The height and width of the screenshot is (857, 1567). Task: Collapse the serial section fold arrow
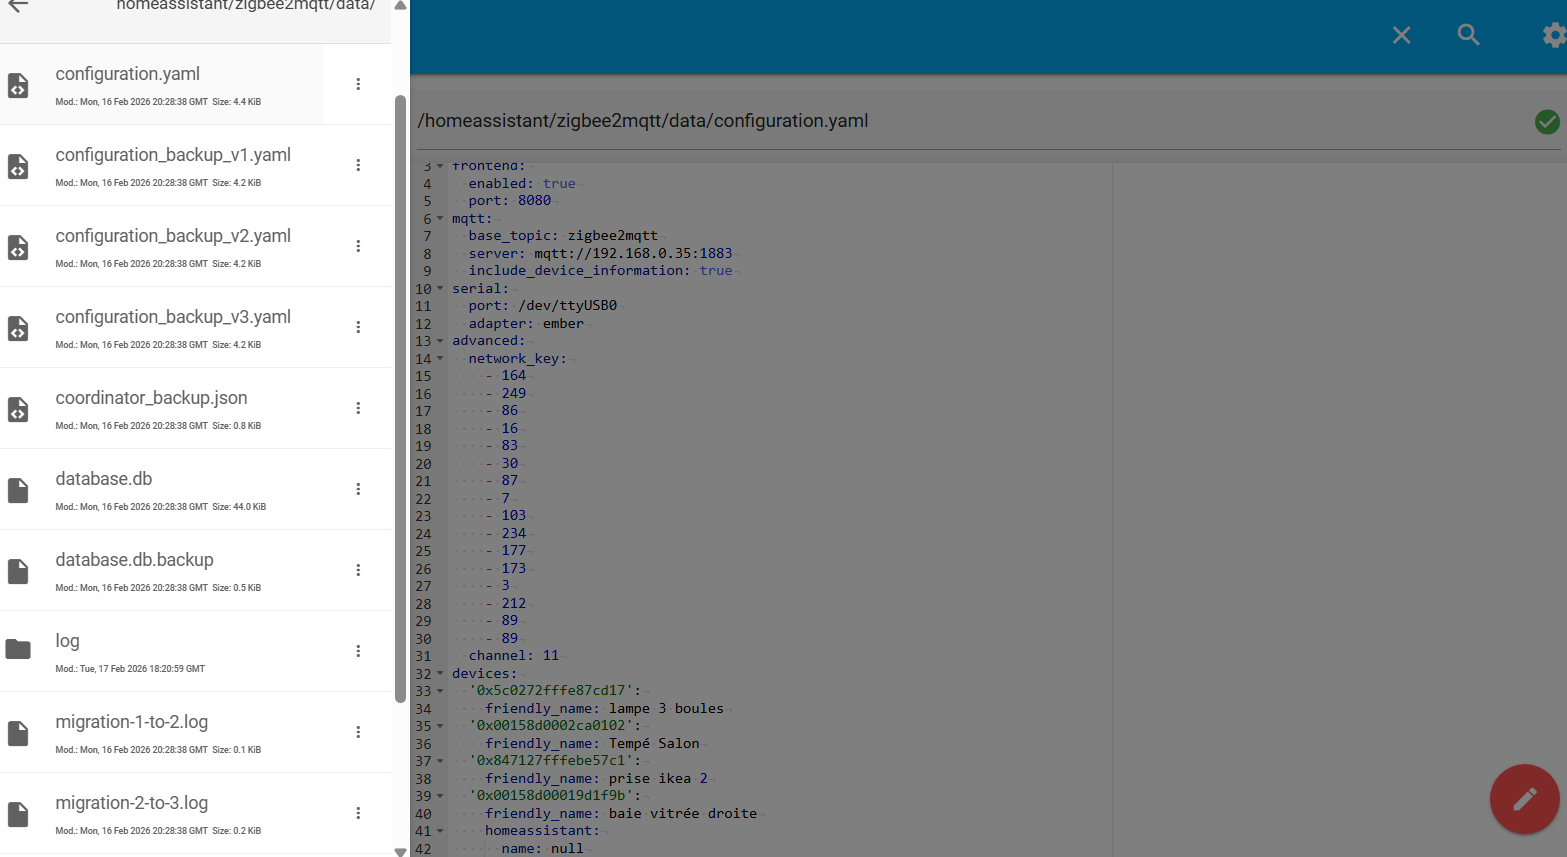pyautogui.click(x=440, y=288)
